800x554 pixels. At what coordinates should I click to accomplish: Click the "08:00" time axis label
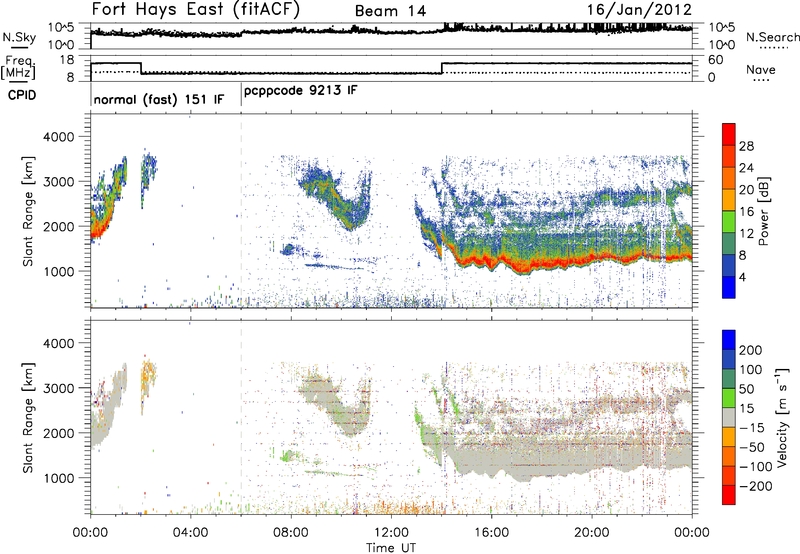point(291,533)
